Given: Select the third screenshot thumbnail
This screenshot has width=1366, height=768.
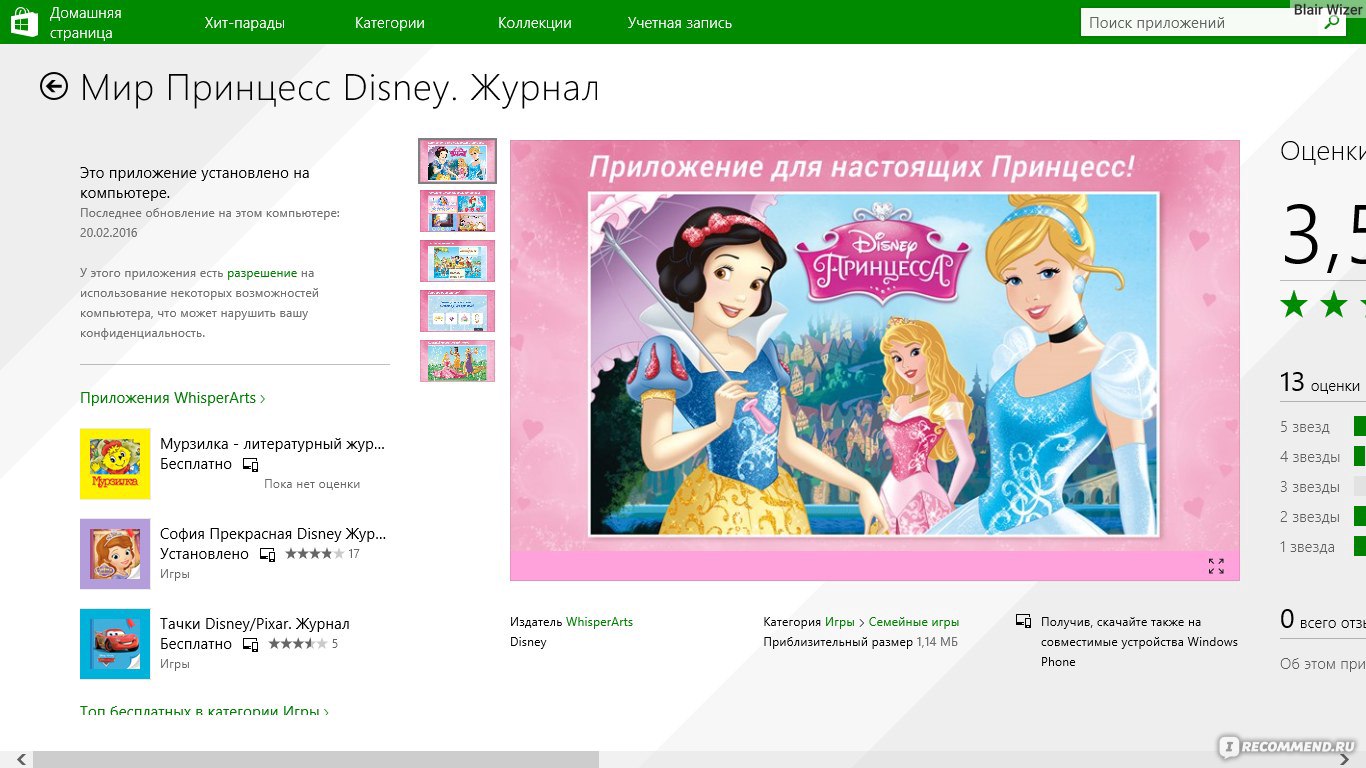Looking at the screenshot, I should point(457,261).
